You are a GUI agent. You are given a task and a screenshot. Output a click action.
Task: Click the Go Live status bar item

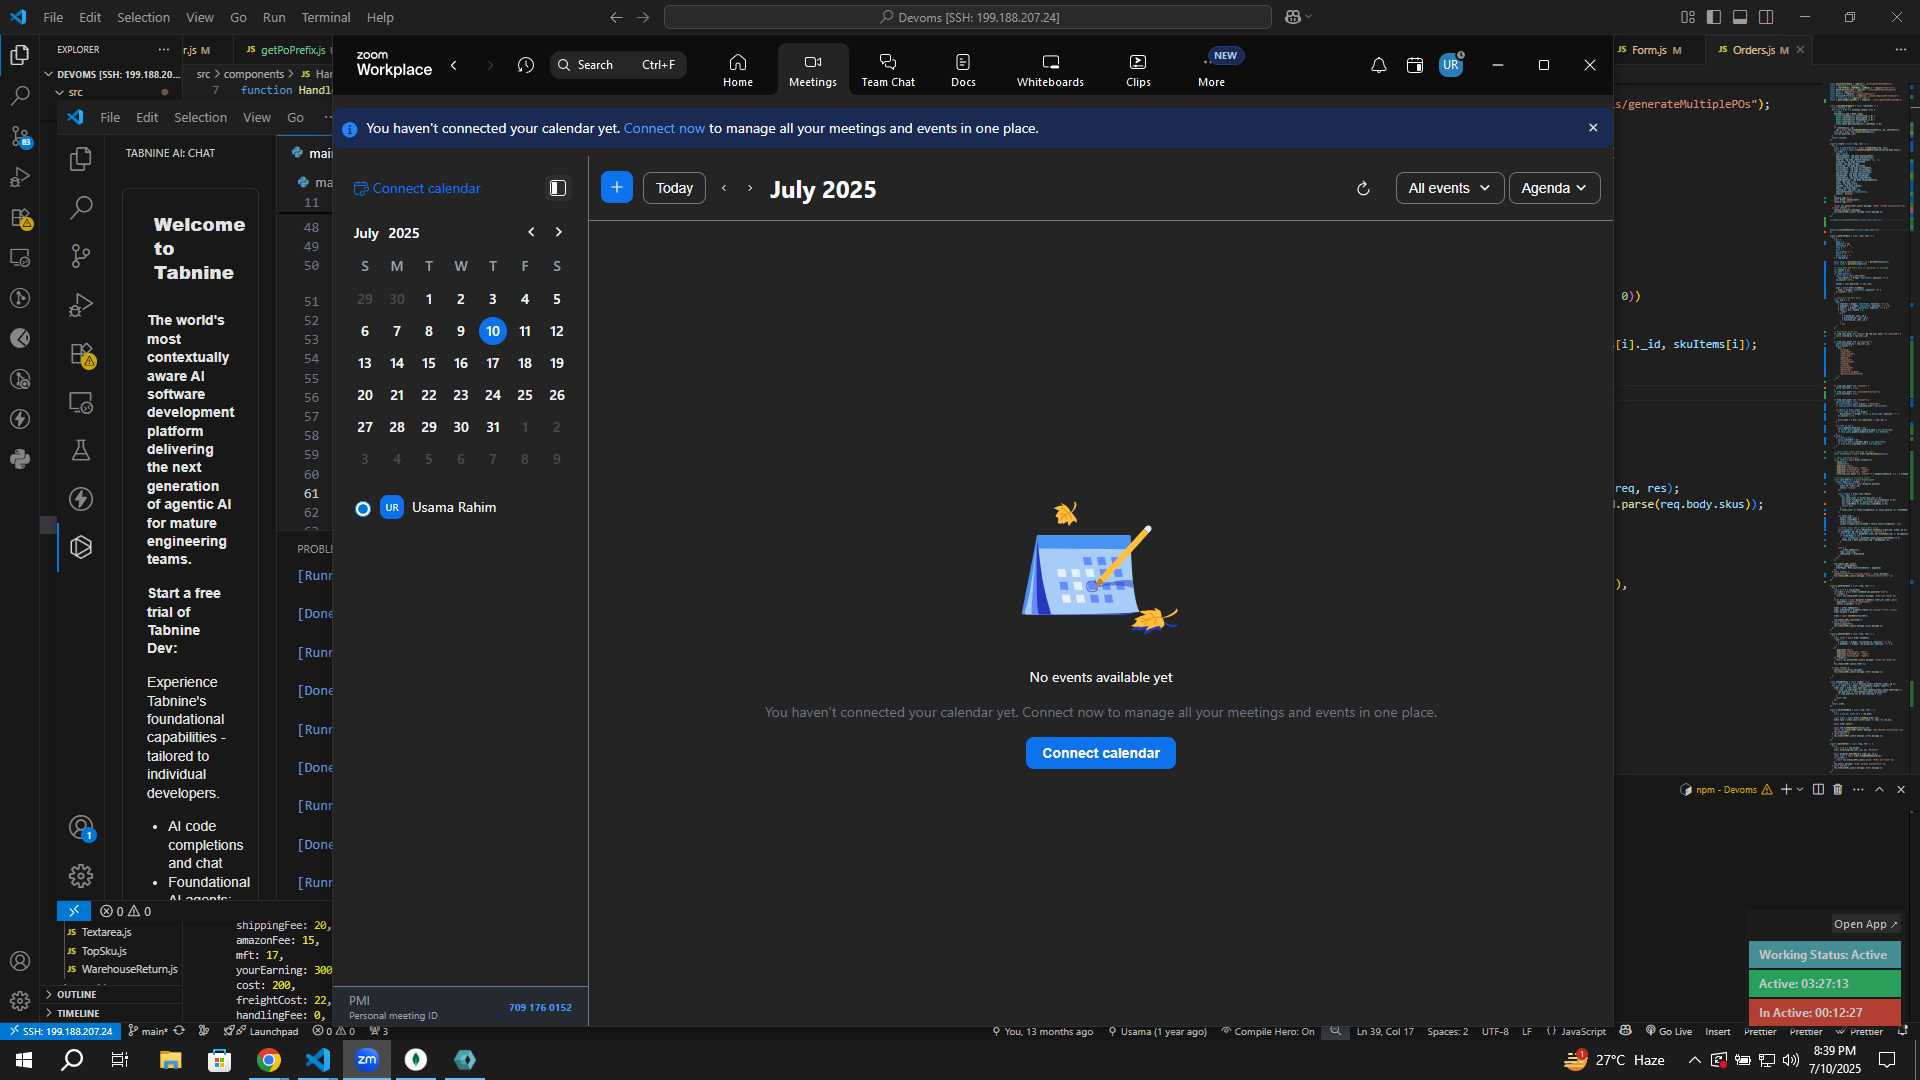[x=1668, y=1031]
